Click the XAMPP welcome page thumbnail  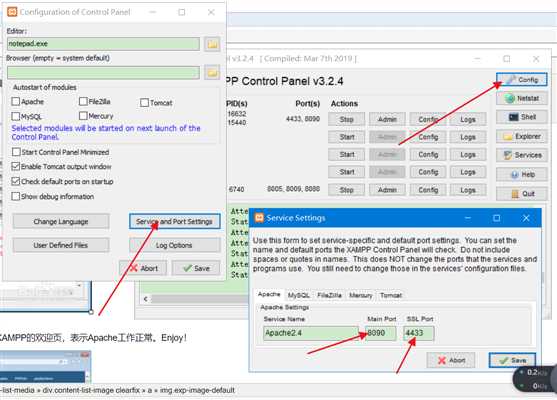click(45, 367)
